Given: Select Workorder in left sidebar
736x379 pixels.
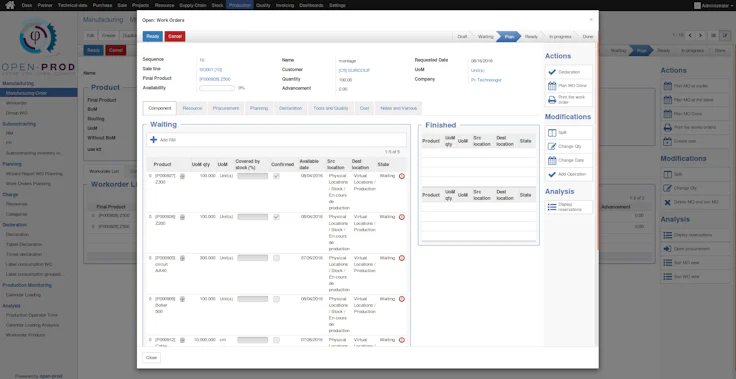Looking at the screenshot, I should tap(16, 103).
